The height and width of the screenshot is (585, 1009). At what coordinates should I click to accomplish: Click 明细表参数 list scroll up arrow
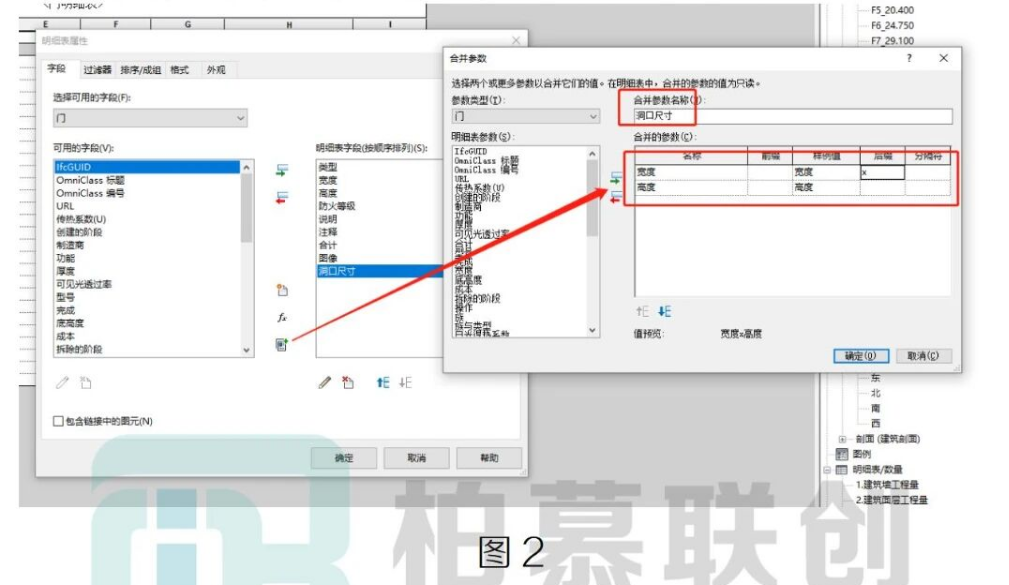click(592, 154)
